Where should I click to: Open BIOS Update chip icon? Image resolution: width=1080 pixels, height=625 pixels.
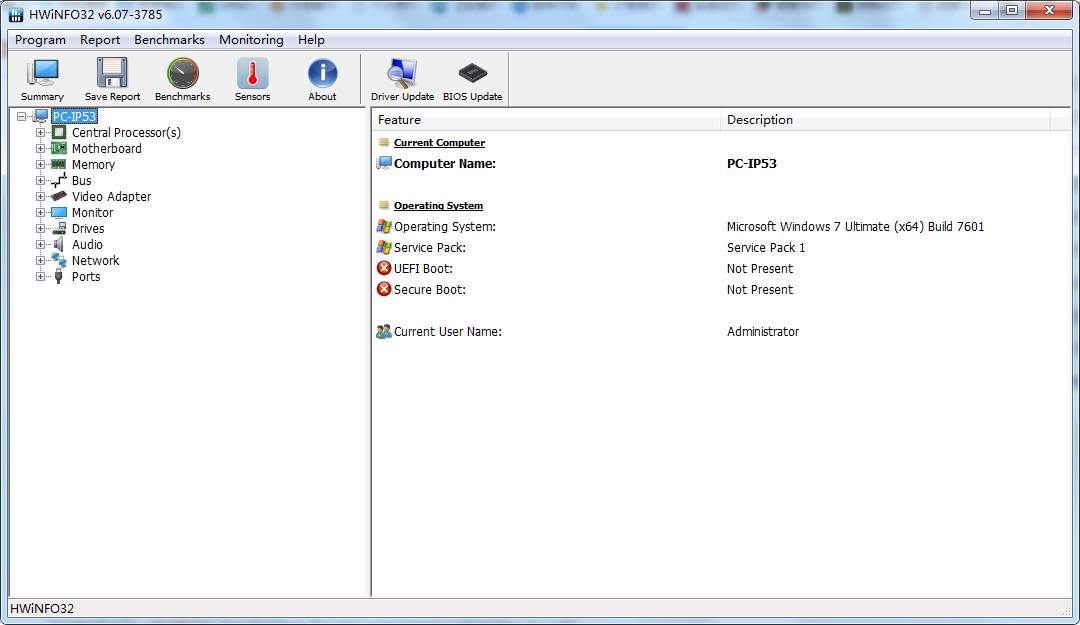472,72
